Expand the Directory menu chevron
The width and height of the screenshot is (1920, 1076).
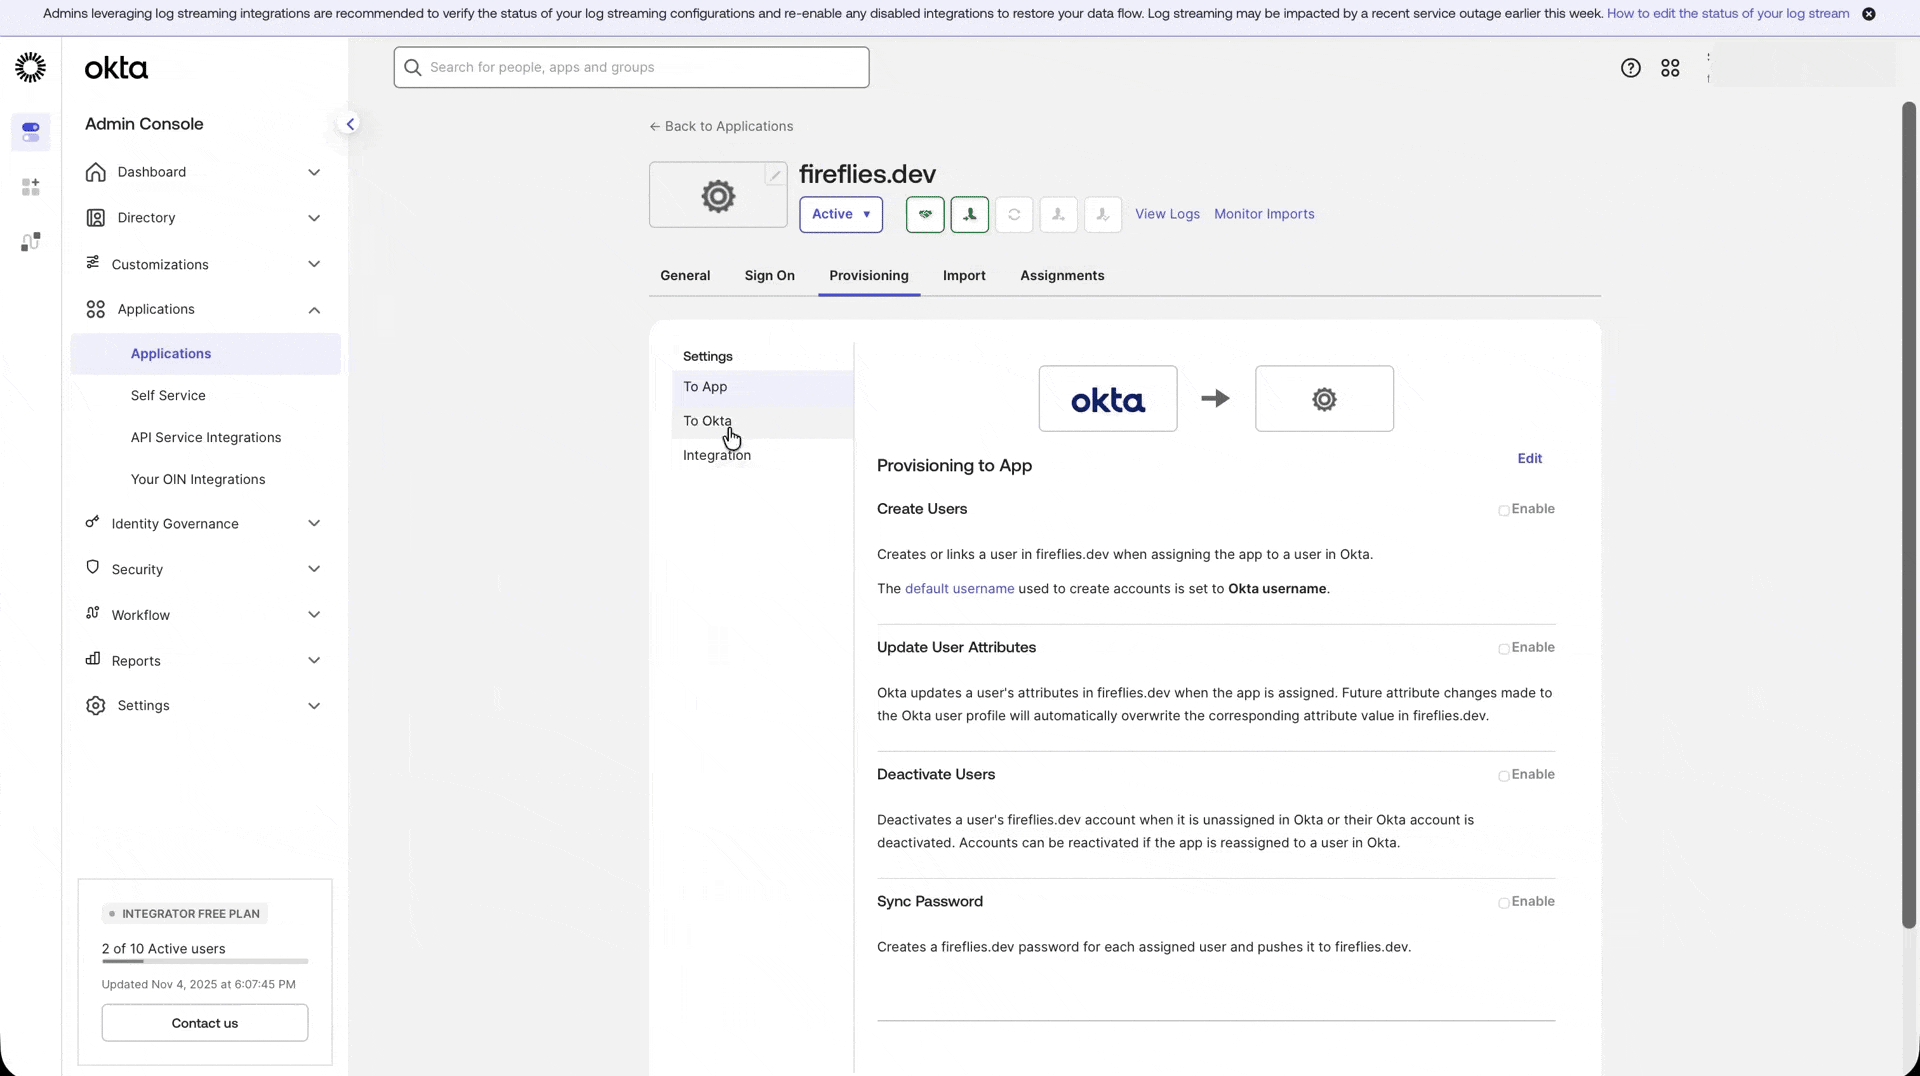(314, 218)
